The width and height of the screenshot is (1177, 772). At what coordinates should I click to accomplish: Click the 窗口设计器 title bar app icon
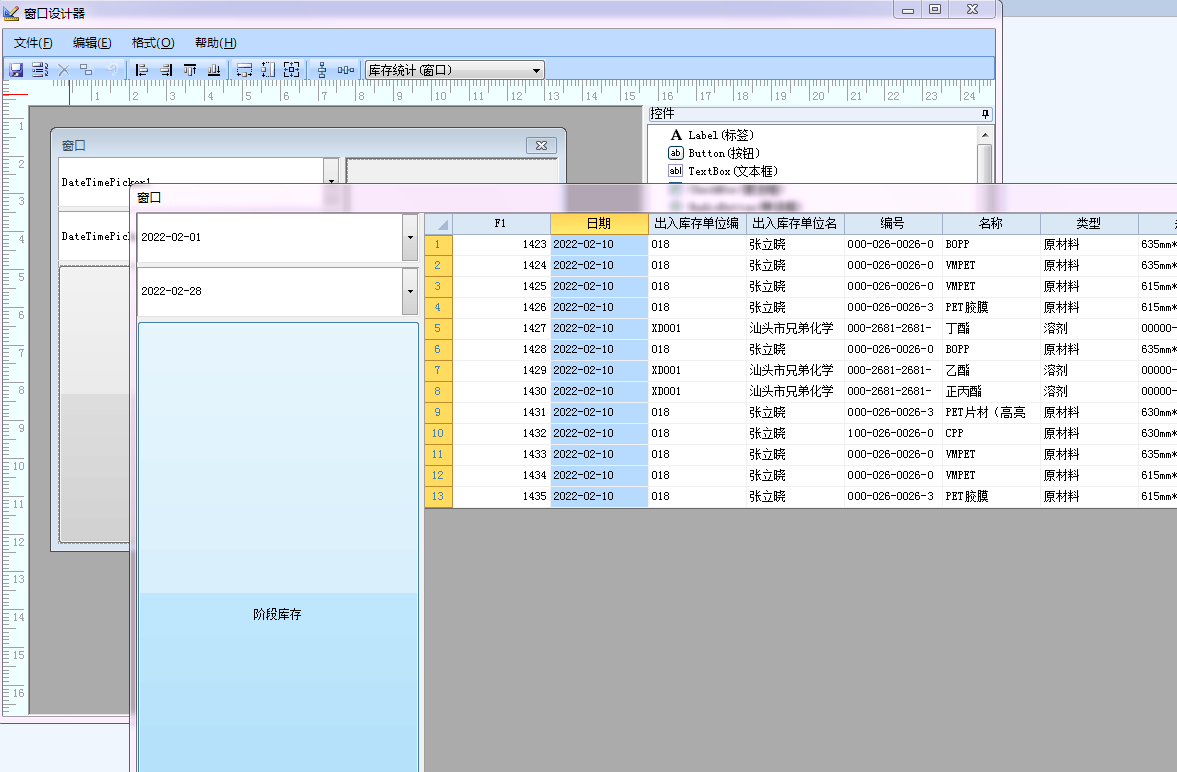point(11,13)
